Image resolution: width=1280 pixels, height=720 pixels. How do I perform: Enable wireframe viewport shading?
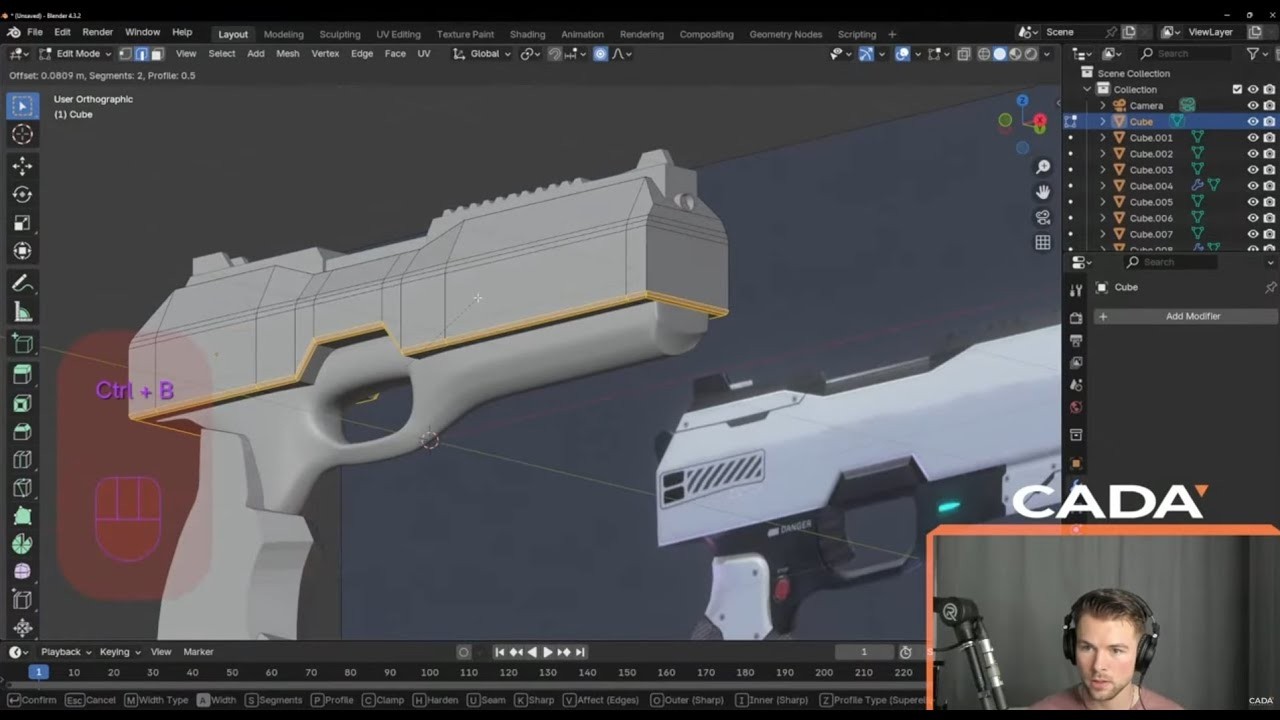tap(984, 54)
